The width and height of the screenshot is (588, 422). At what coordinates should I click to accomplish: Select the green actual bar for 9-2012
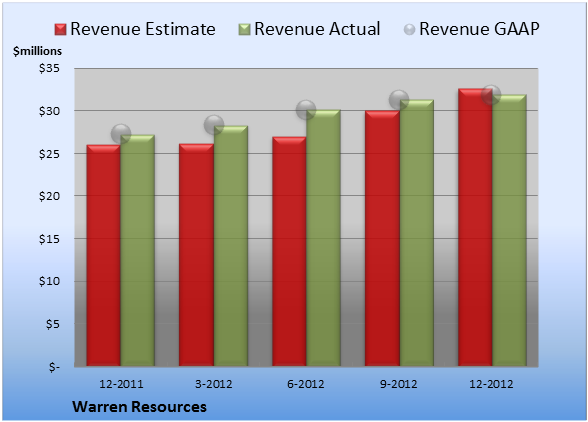pyautogui.click(x=417, y=233)
